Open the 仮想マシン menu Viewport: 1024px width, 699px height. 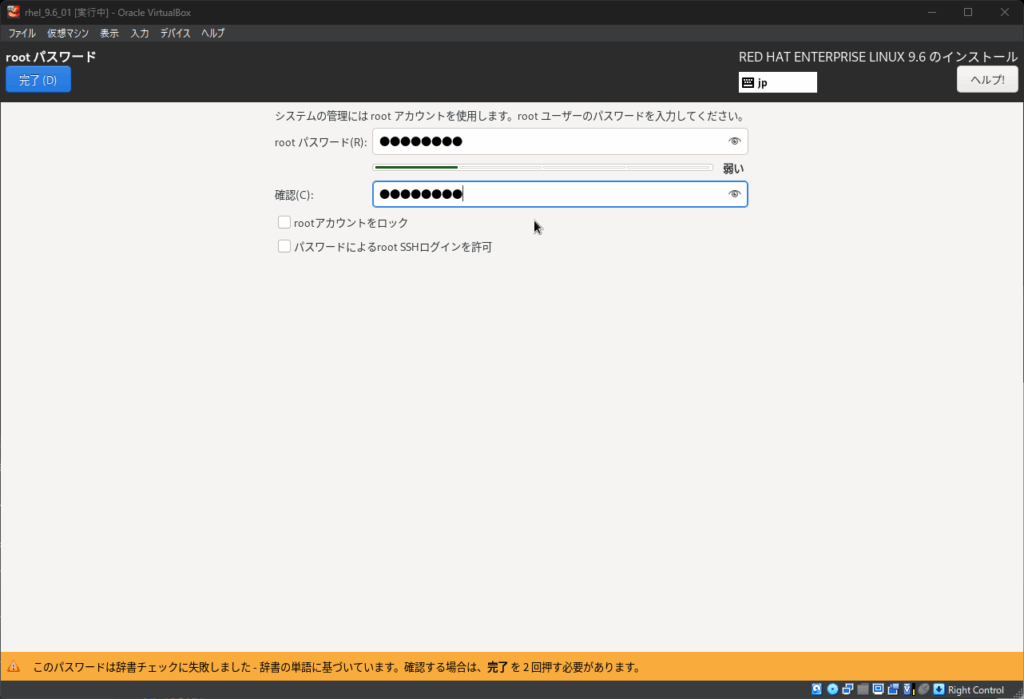(68, 33)
